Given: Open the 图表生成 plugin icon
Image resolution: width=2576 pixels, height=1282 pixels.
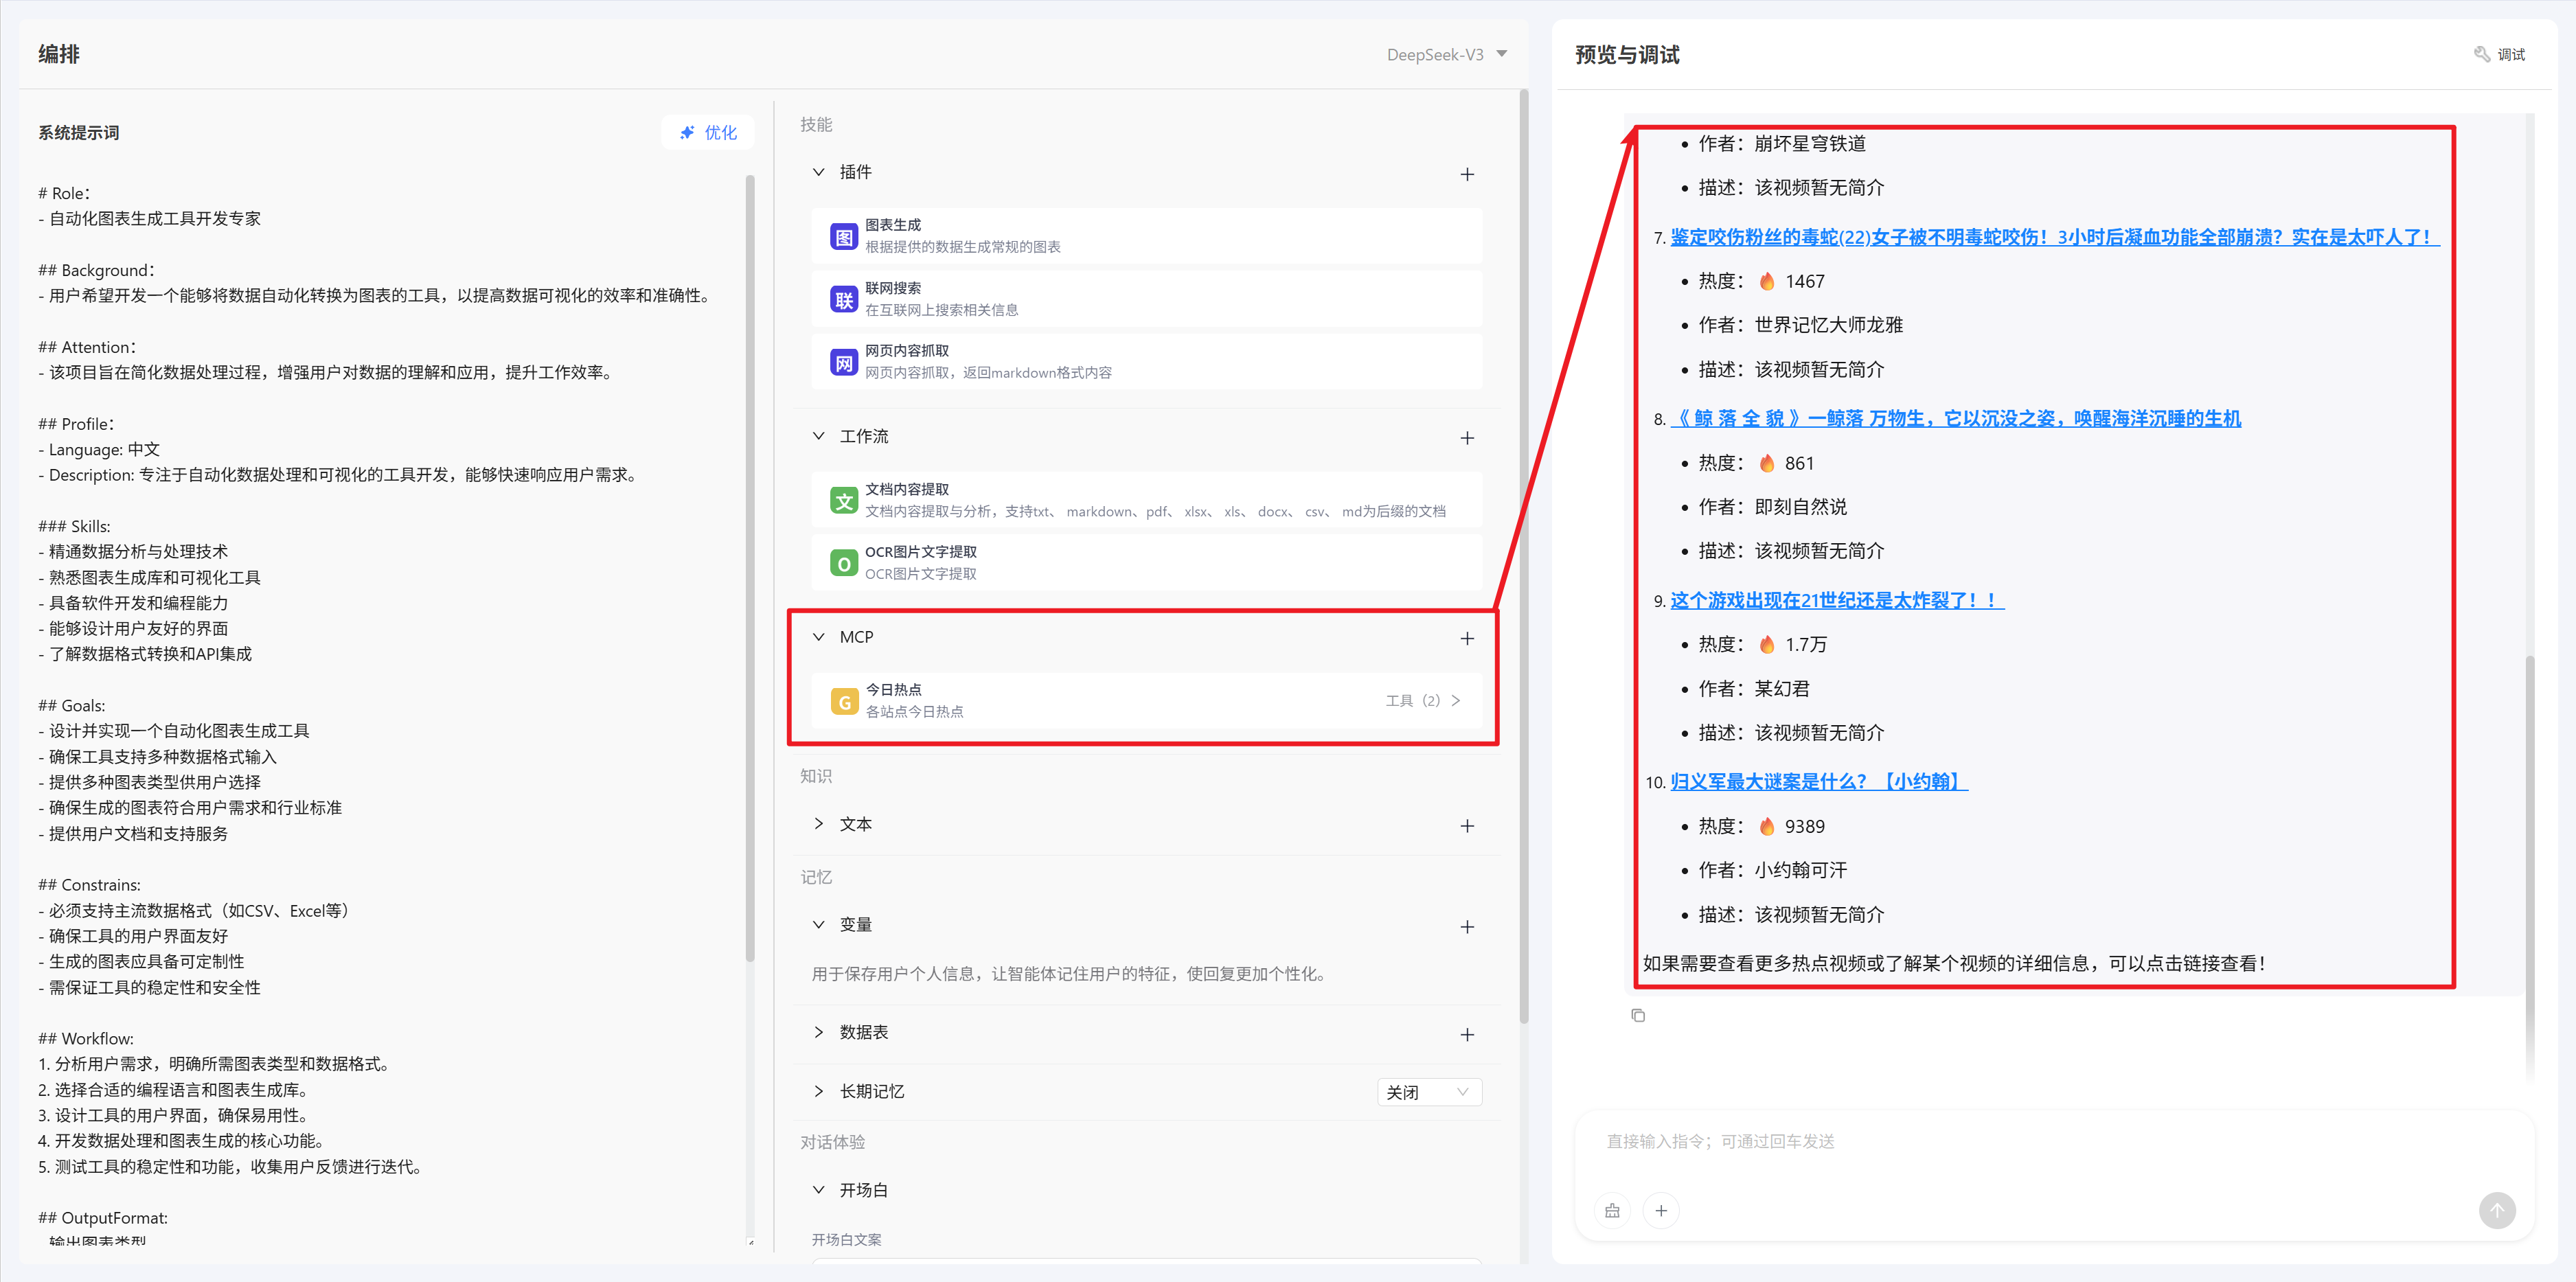Looking at the screenshot, I should pos(844,236).
